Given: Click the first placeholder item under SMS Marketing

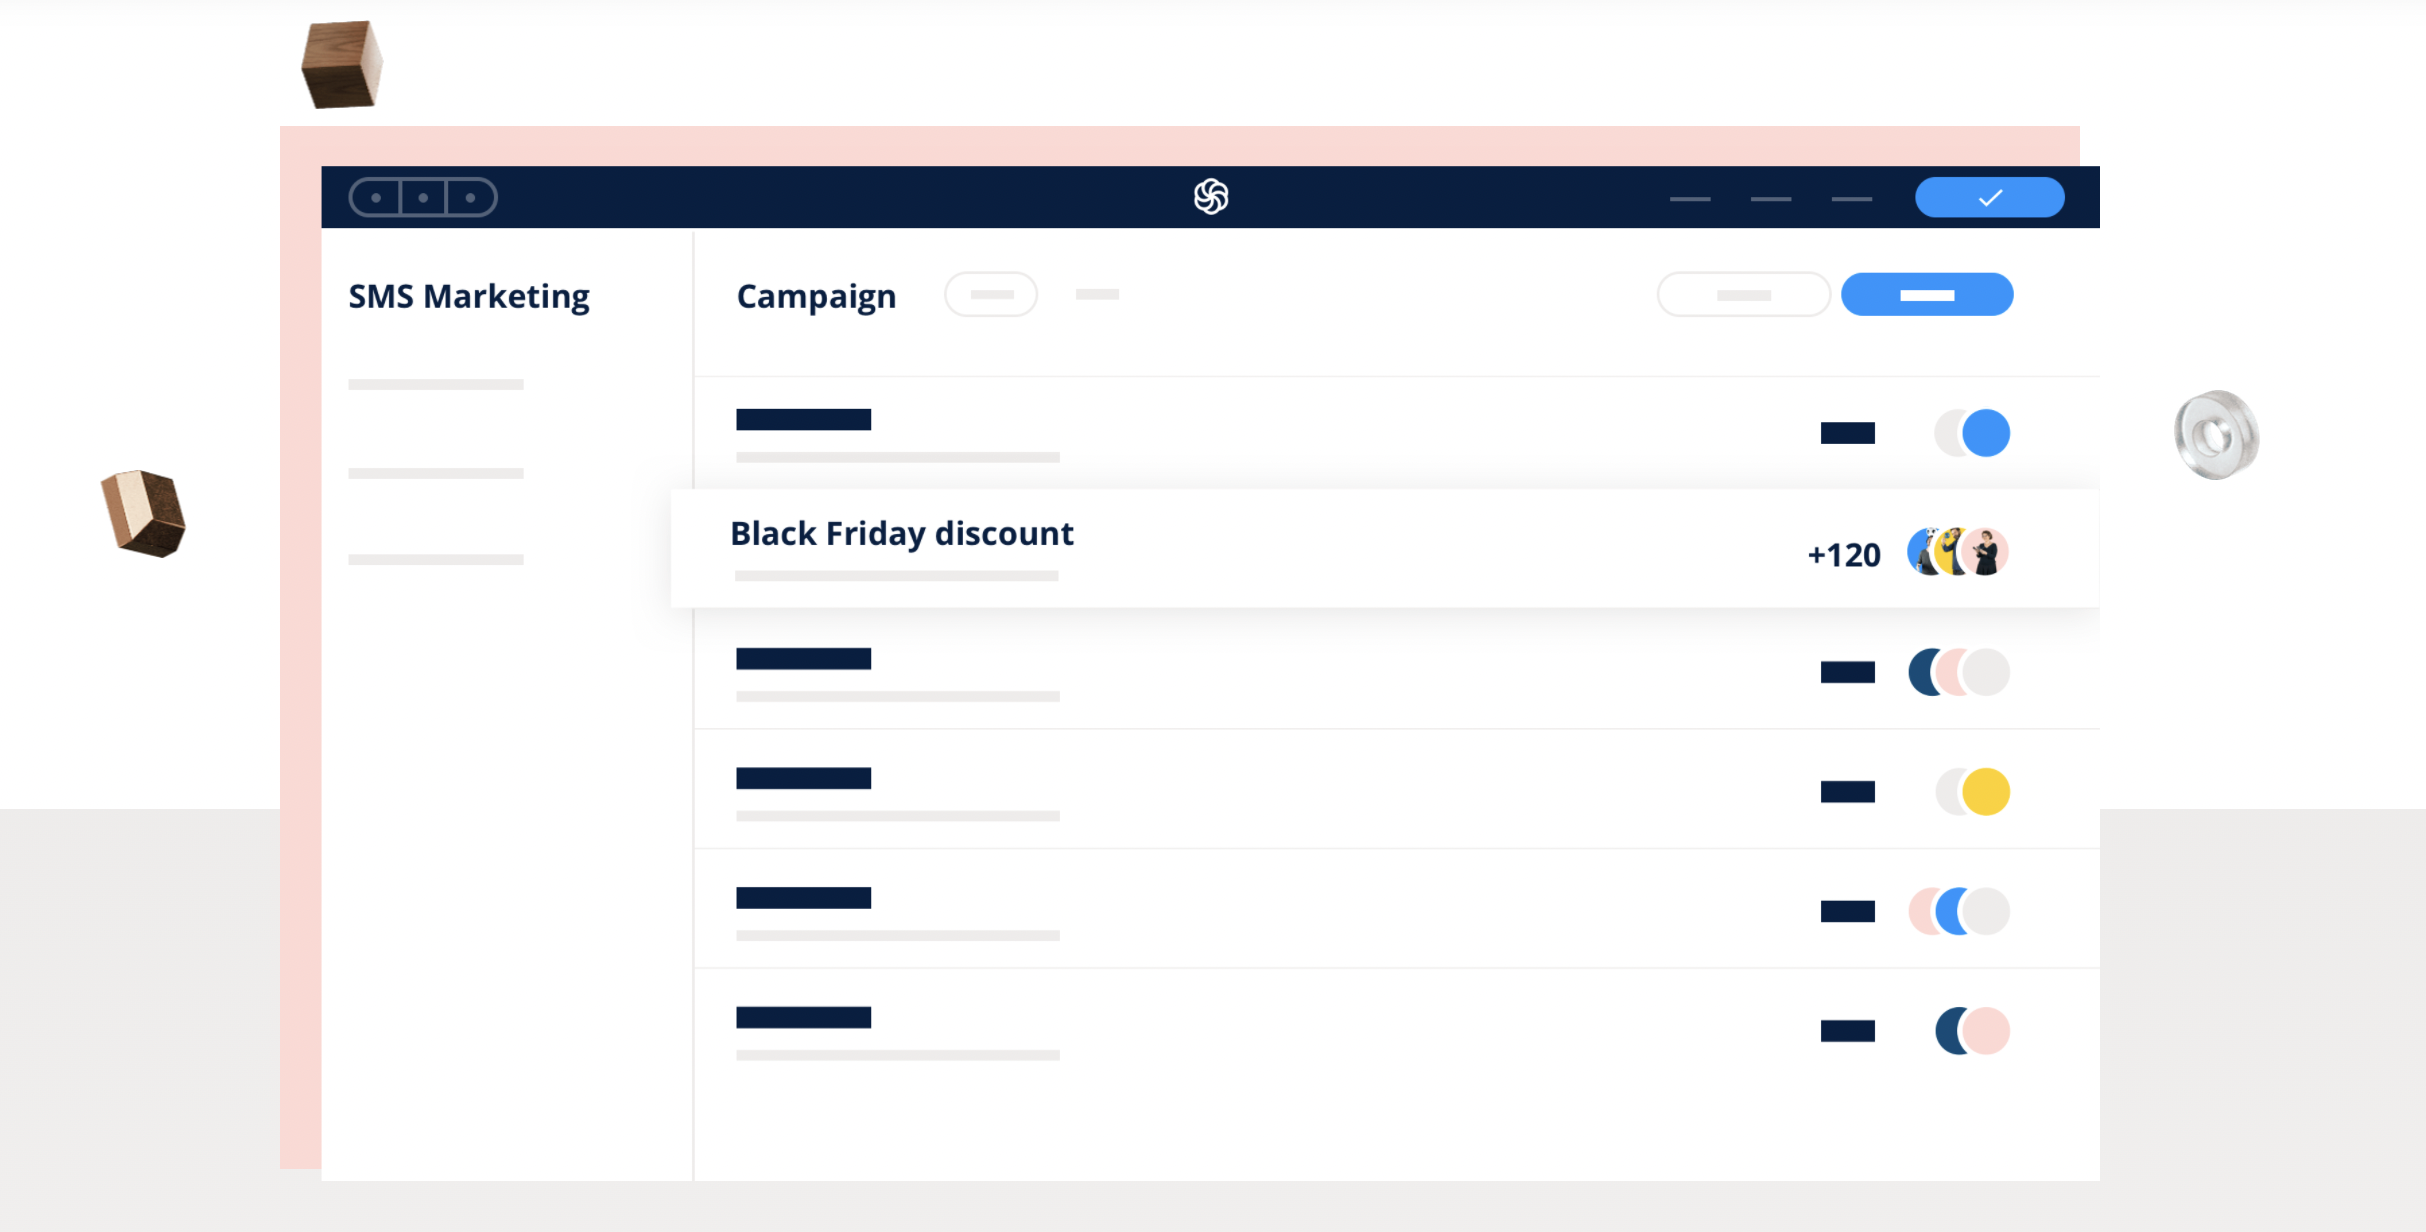Looking at the screenshot, I should pos(436,384).
